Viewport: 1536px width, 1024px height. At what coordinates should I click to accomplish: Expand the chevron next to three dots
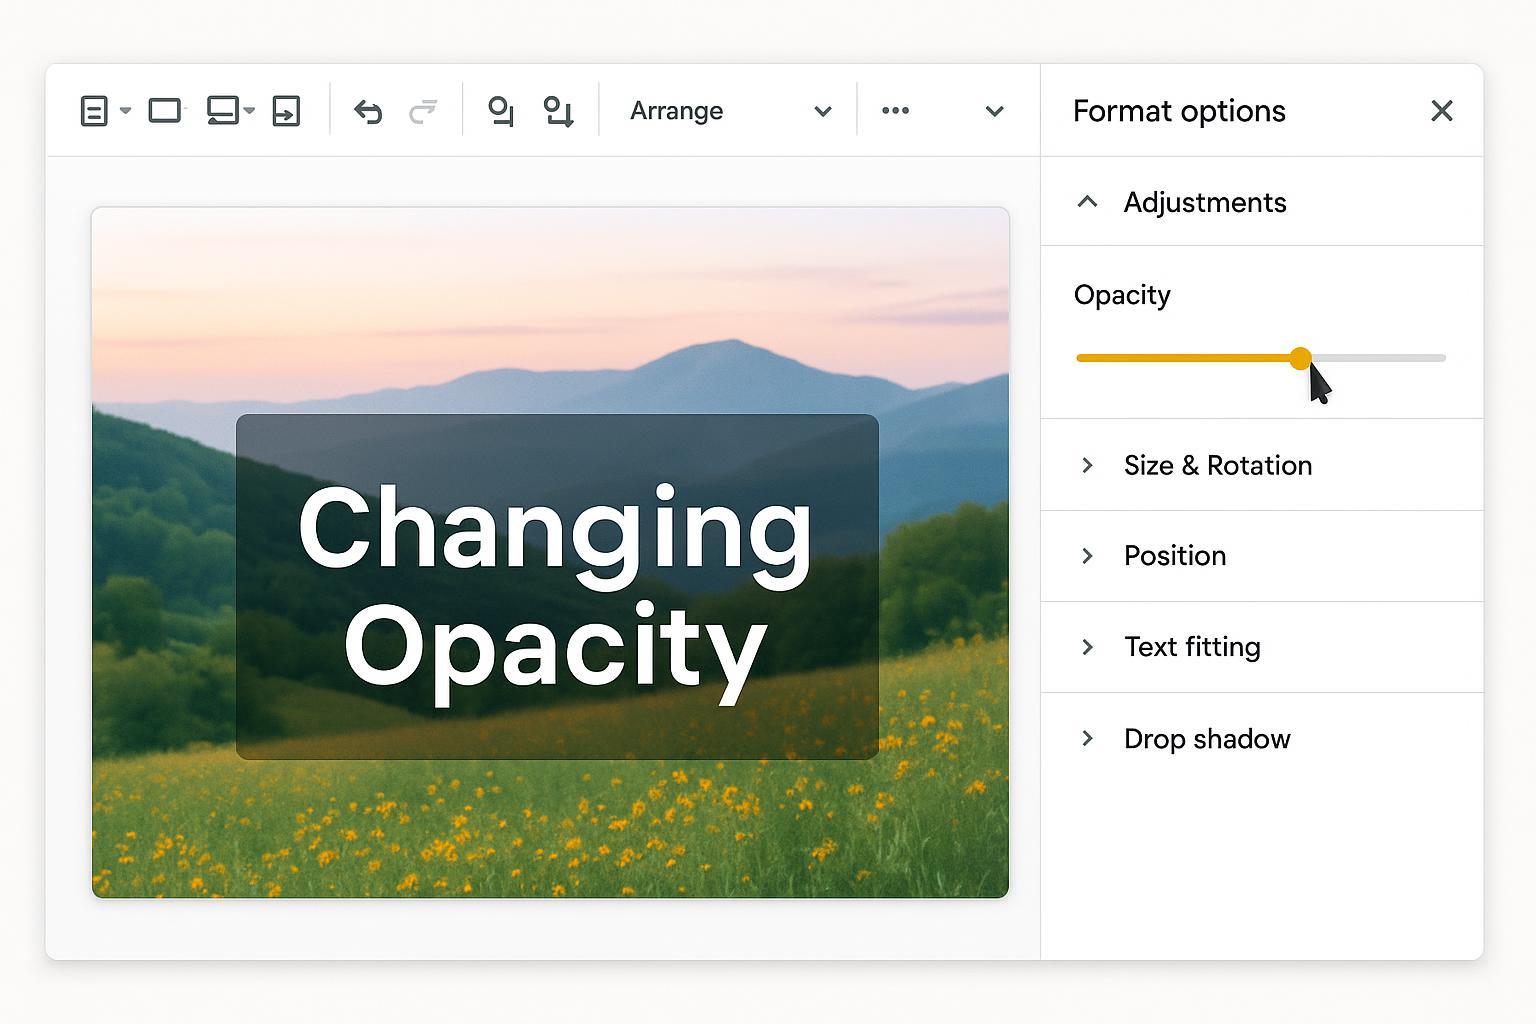coord(994,111)
